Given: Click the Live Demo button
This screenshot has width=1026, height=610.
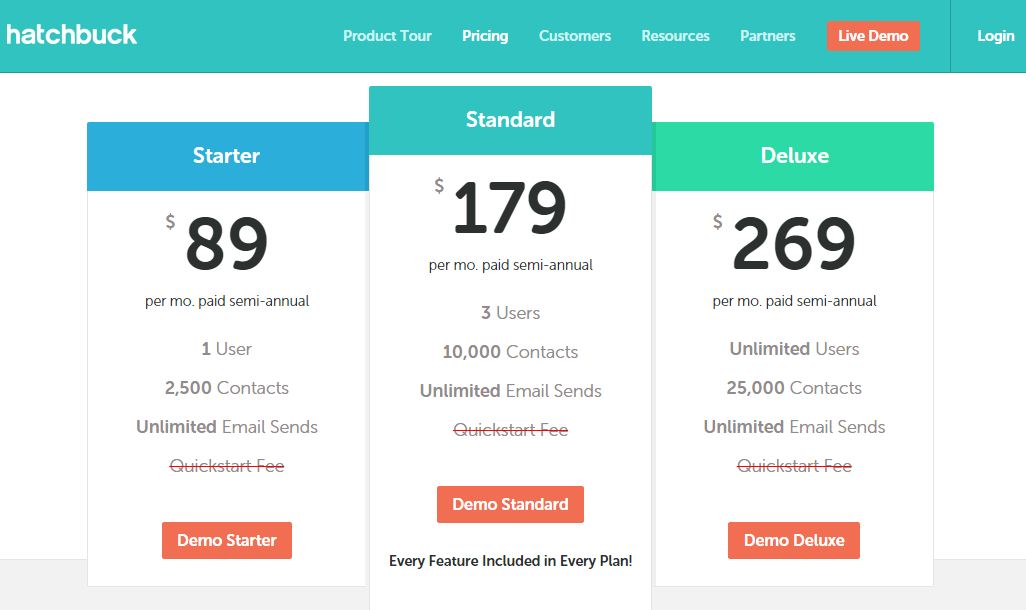Looking at the screenshot, I should [873, 36].
